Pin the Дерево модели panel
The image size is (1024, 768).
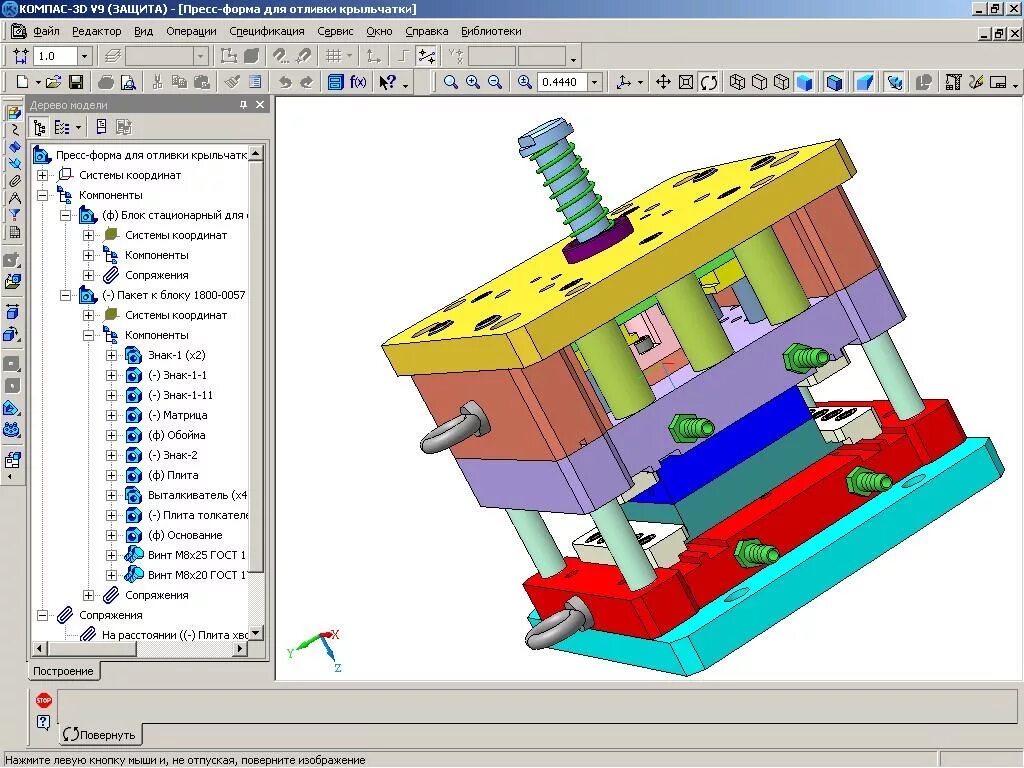click(x=244, y=104)
